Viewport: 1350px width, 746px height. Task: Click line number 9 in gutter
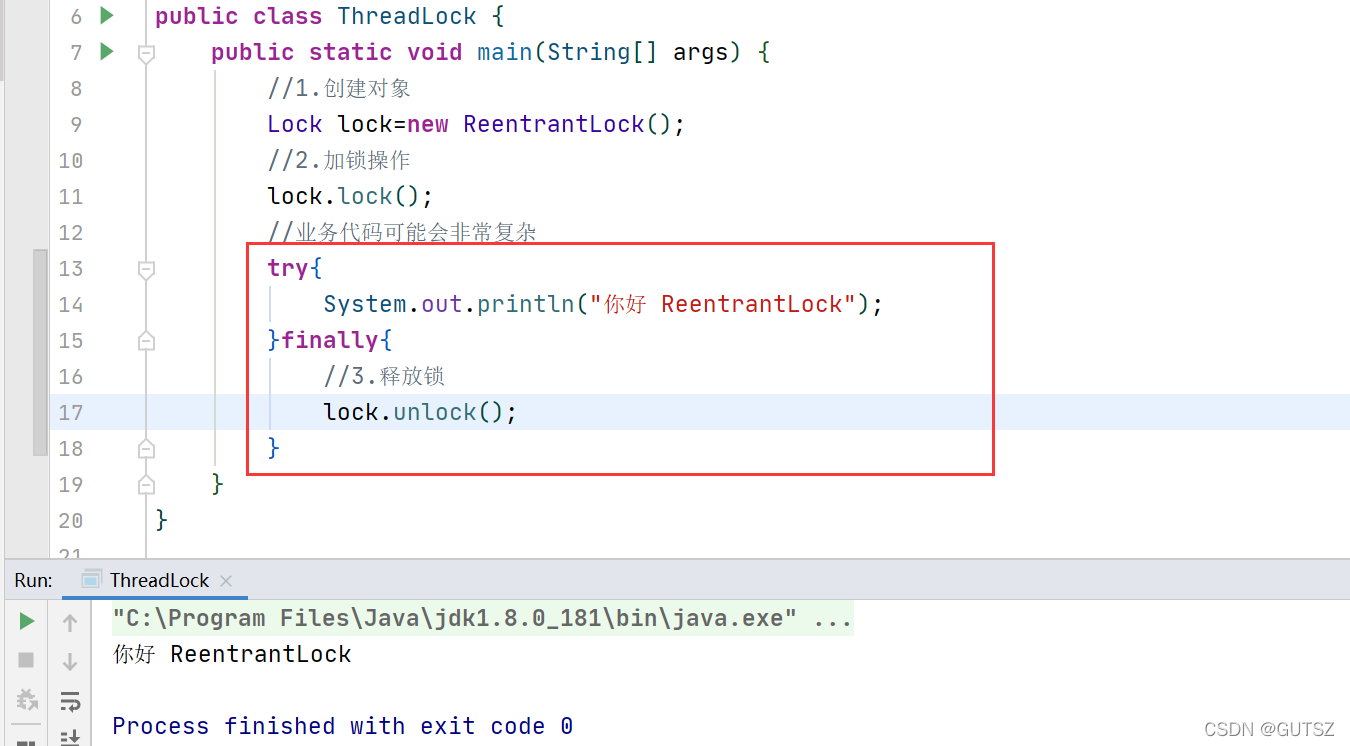tap(76, 124)
